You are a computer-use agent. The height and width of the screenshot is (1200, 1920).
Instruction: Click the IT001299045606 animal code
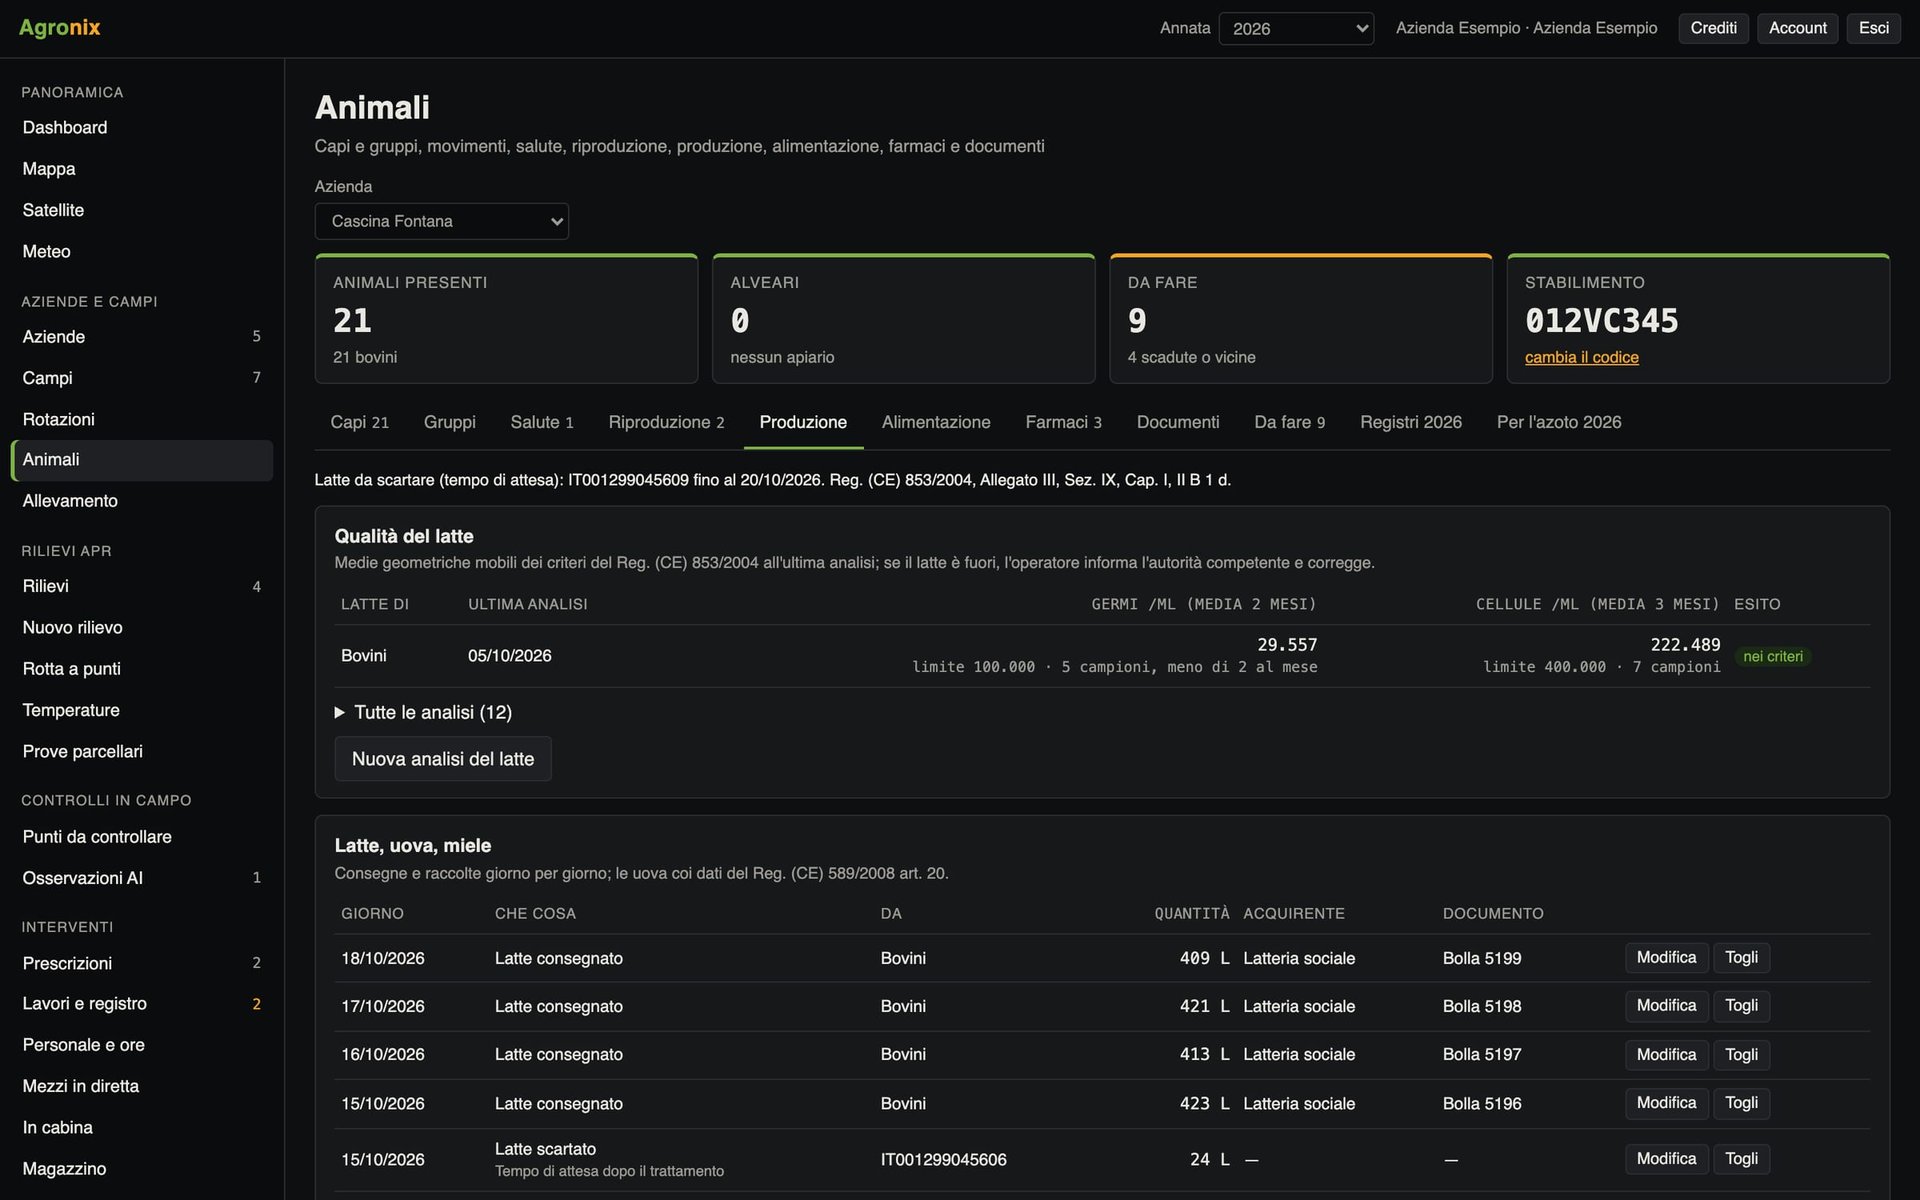click(x=943, y=1159)
